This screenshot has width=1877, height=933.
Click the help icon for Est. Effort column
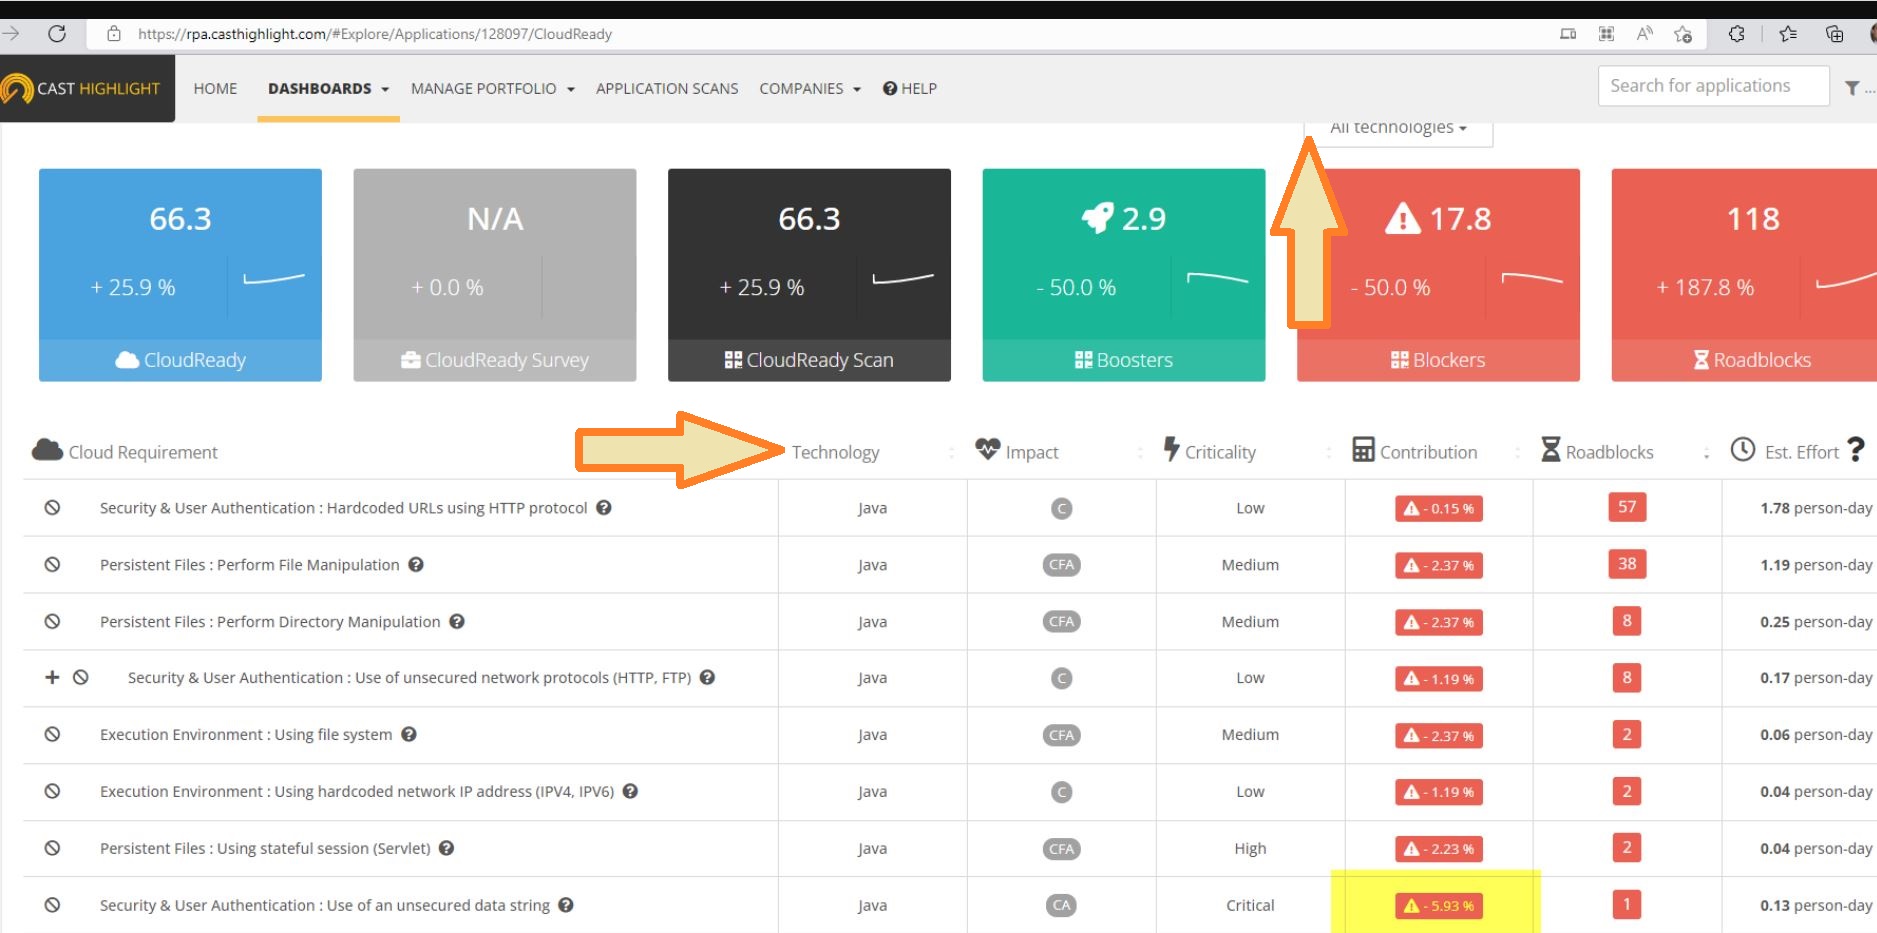click(1856, 450)
